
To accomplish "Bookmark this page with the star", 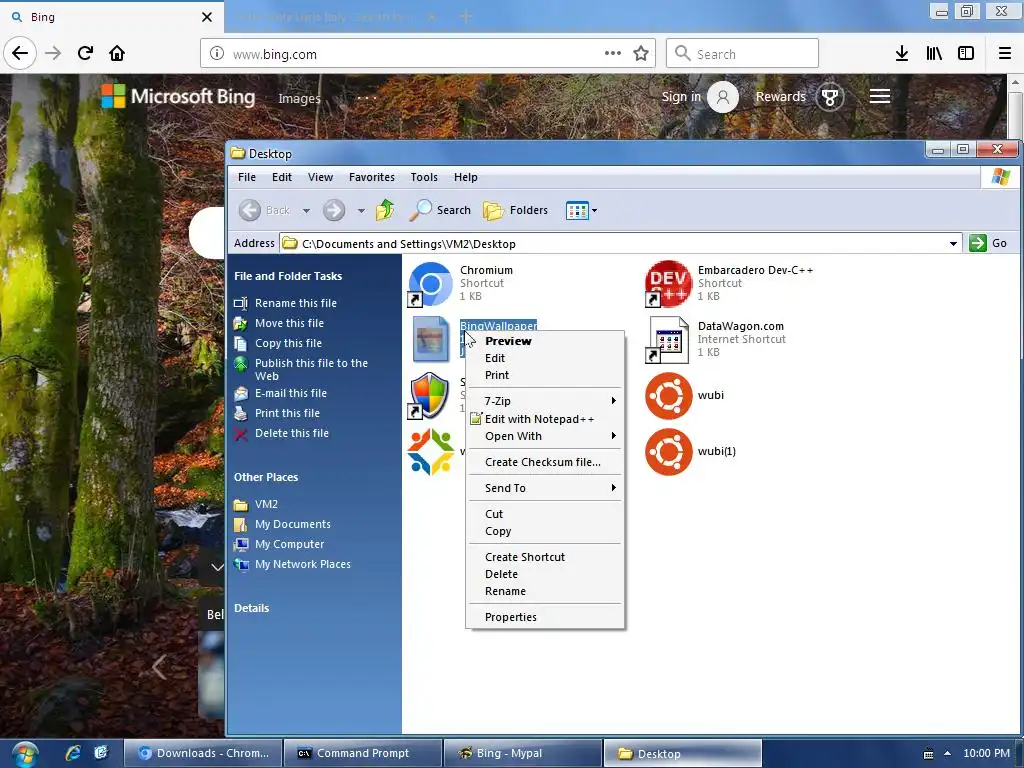I will coord(641,54).
